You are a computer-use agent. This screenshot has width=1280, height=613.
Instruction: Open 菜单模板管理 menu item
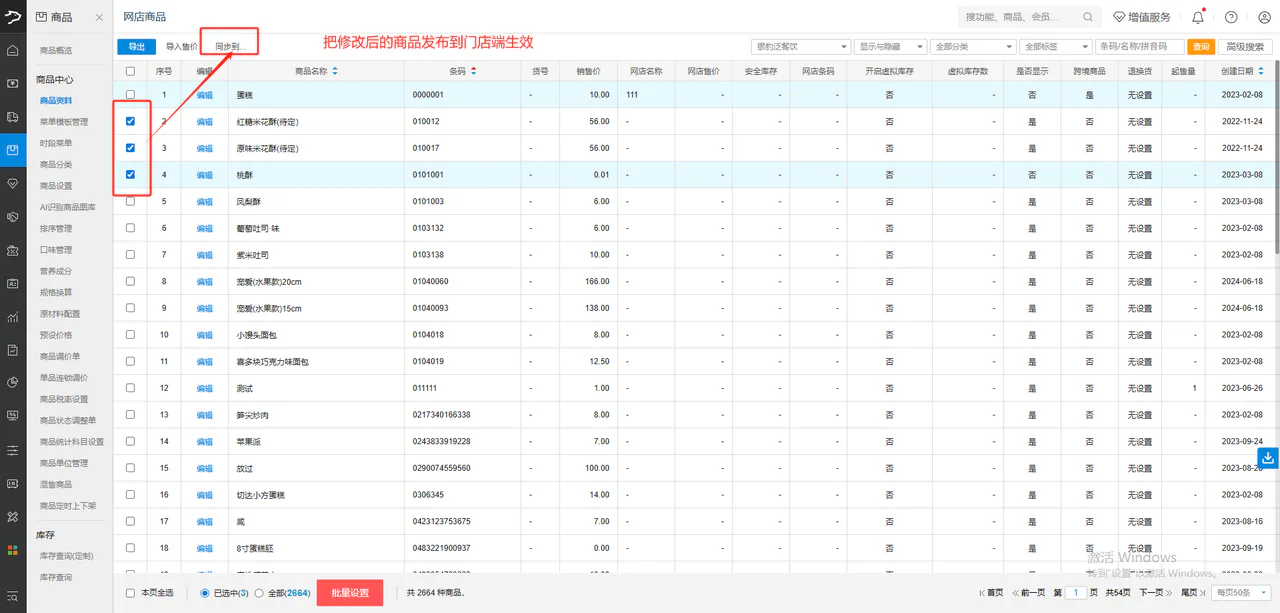pos(64,122)
